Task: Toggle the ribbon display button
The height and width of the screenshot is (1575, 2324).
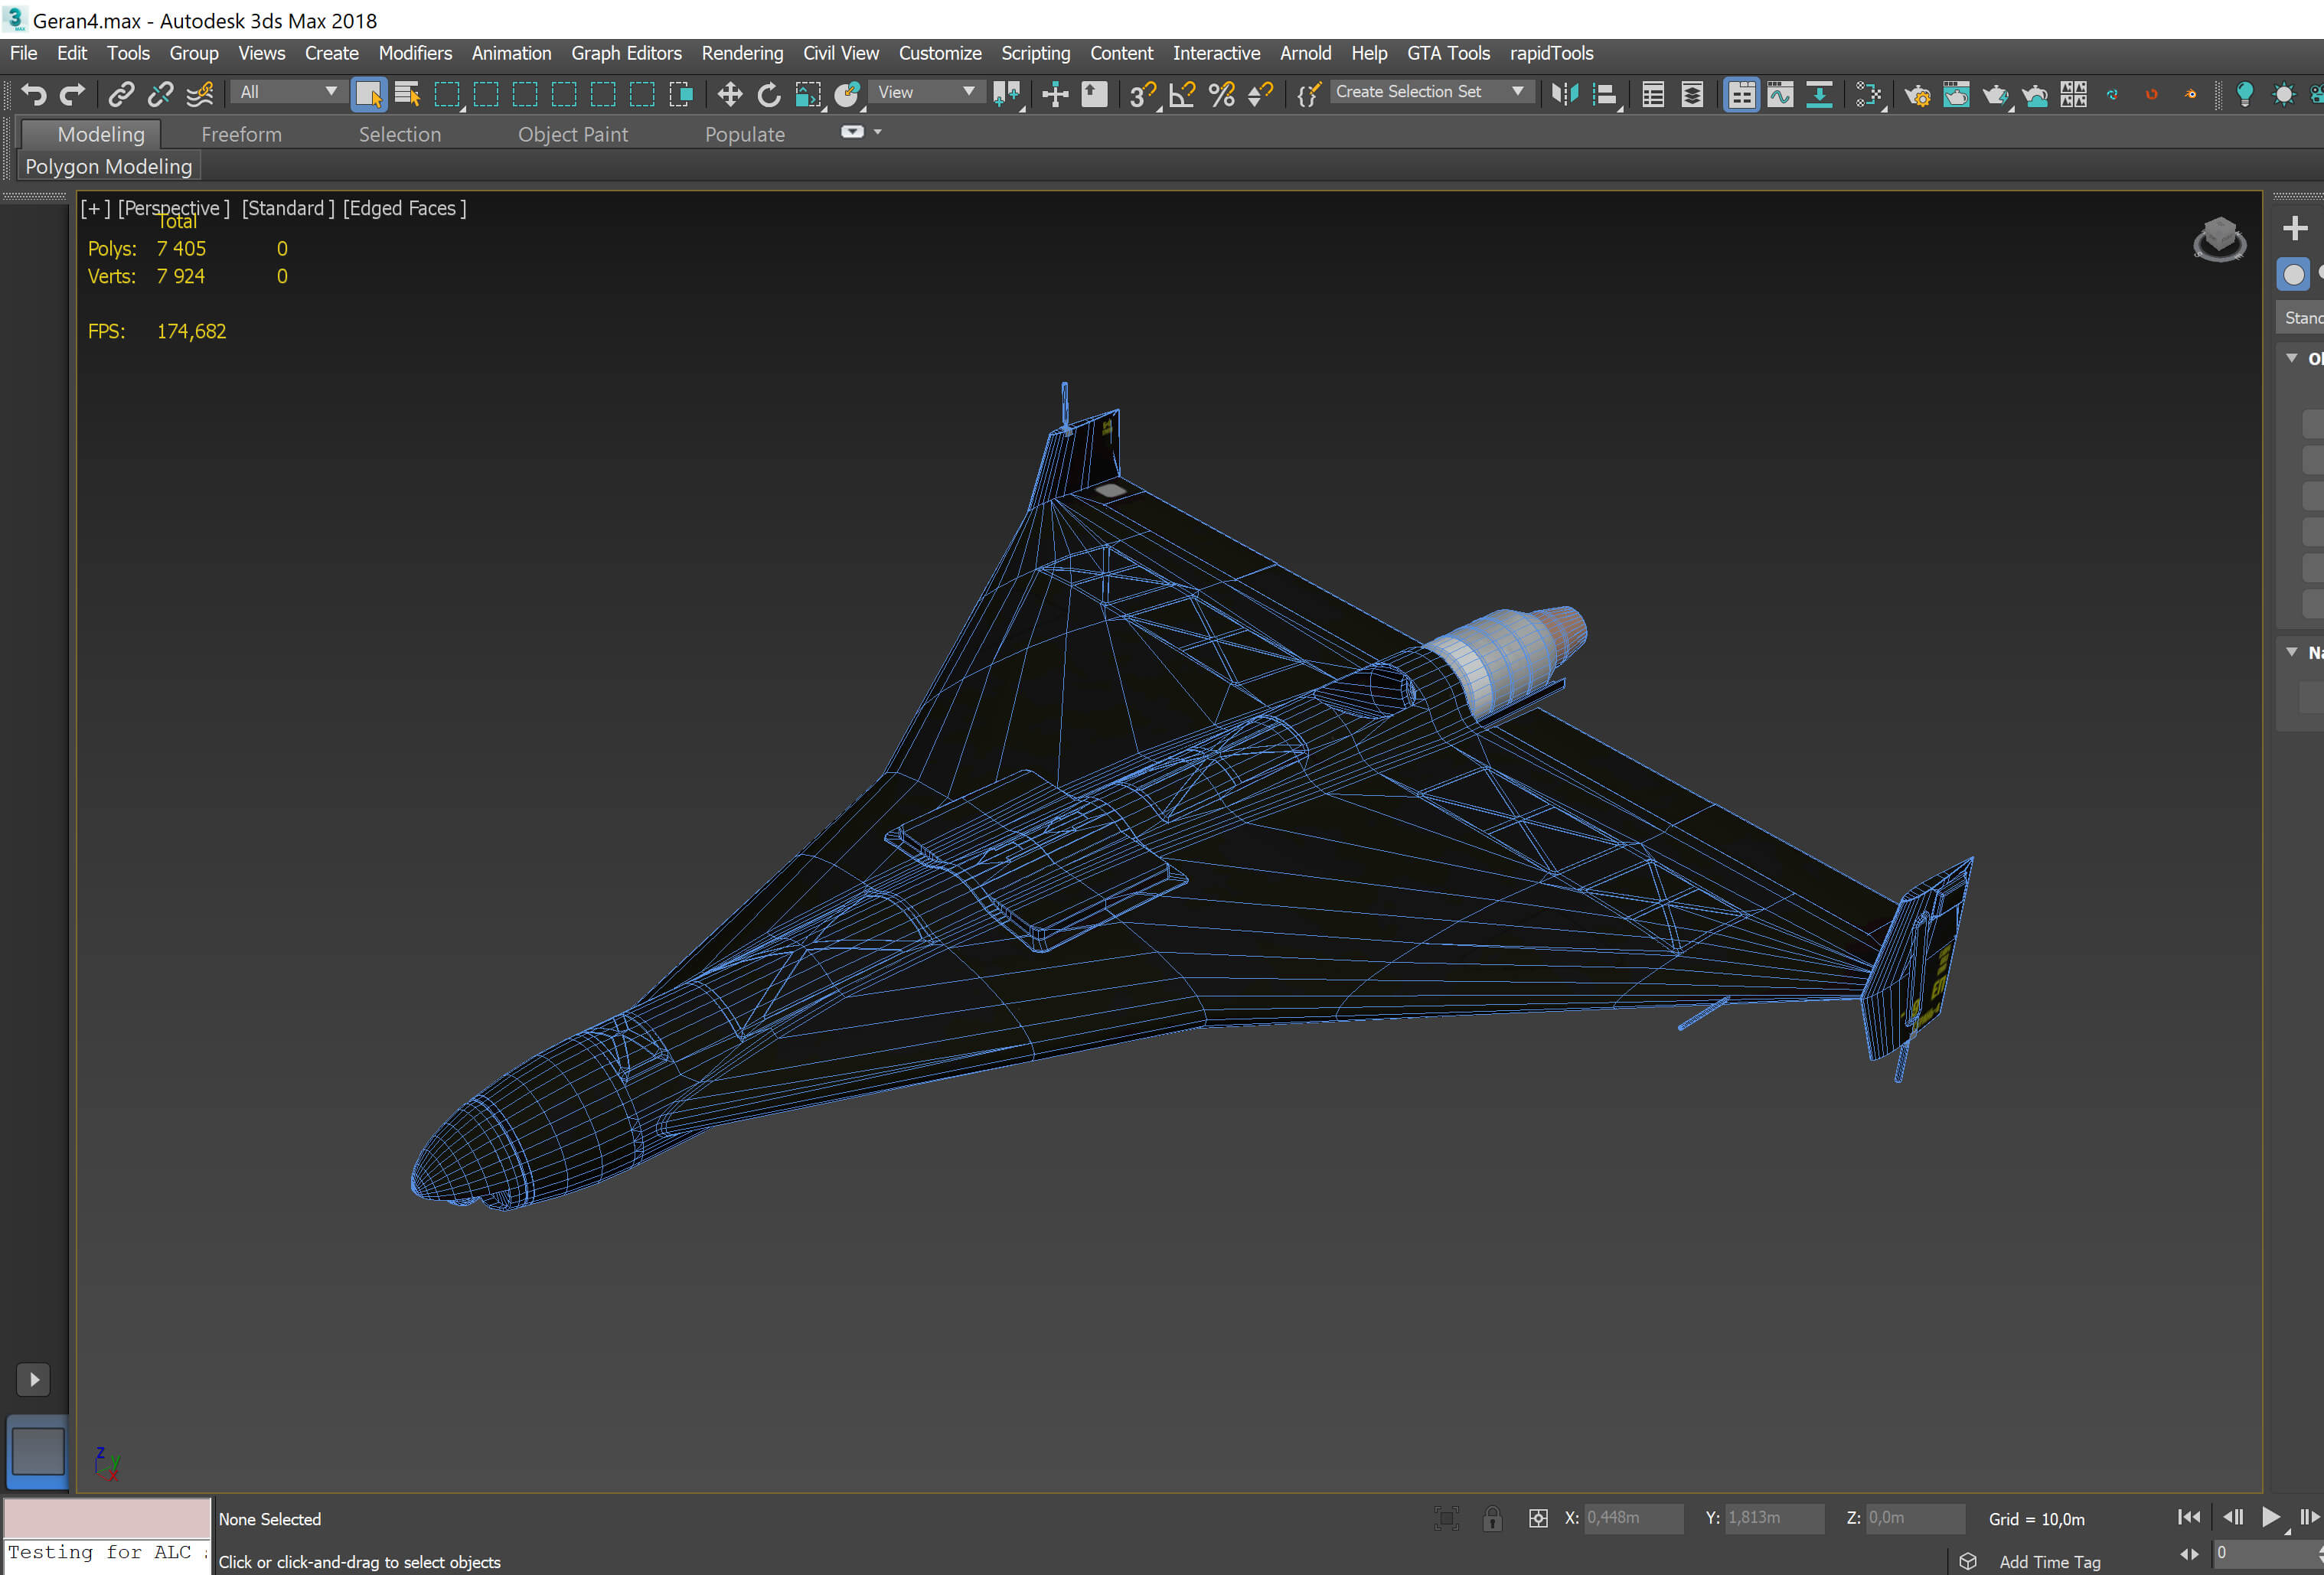Action: point(1741,94)
